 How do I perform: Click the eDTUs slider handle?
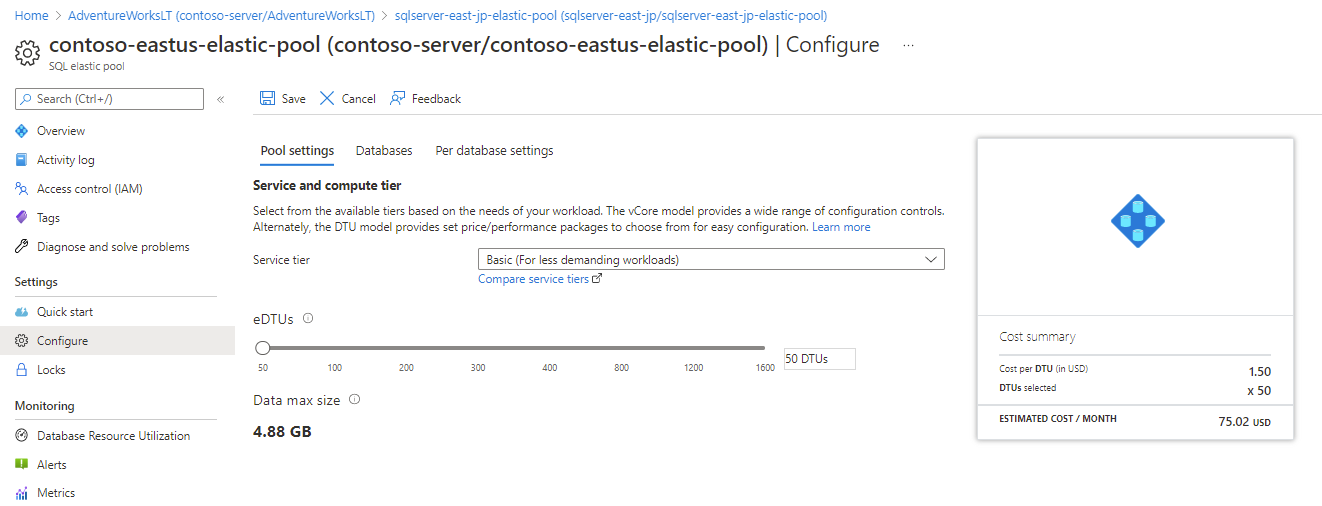pos(263,348)
